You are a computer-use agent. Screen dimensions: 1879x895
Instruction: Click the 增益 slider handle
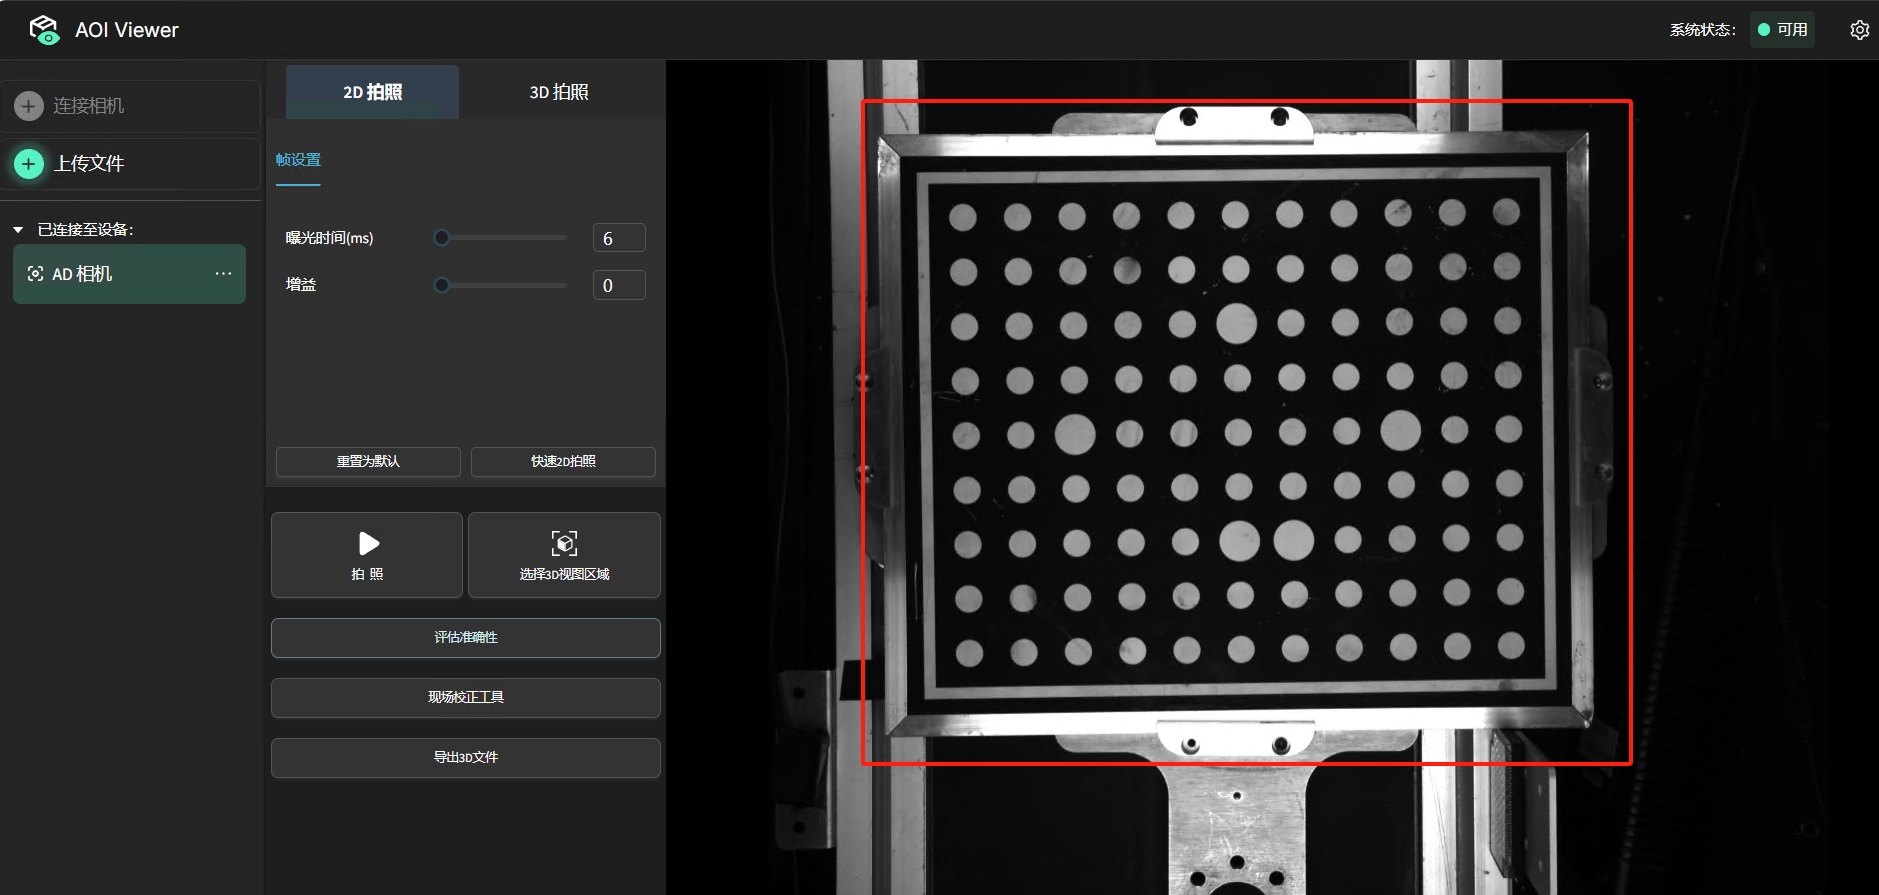point(442,285)
